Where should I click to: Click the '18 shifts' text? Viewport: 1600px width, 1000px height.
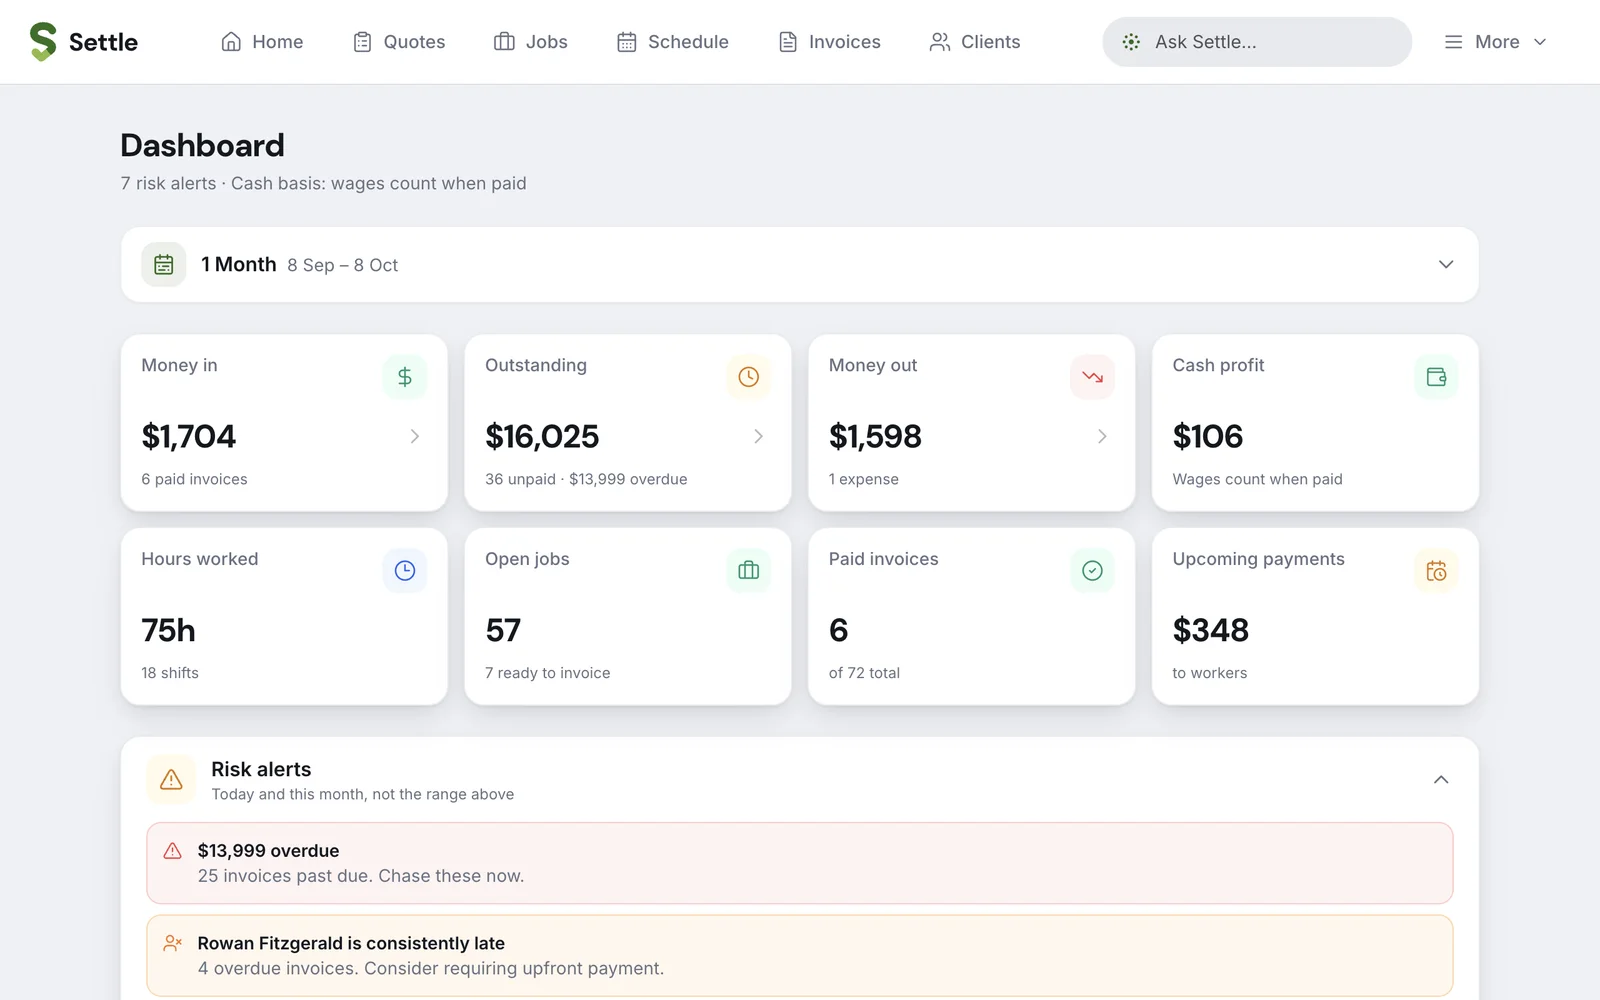point(170,673)
